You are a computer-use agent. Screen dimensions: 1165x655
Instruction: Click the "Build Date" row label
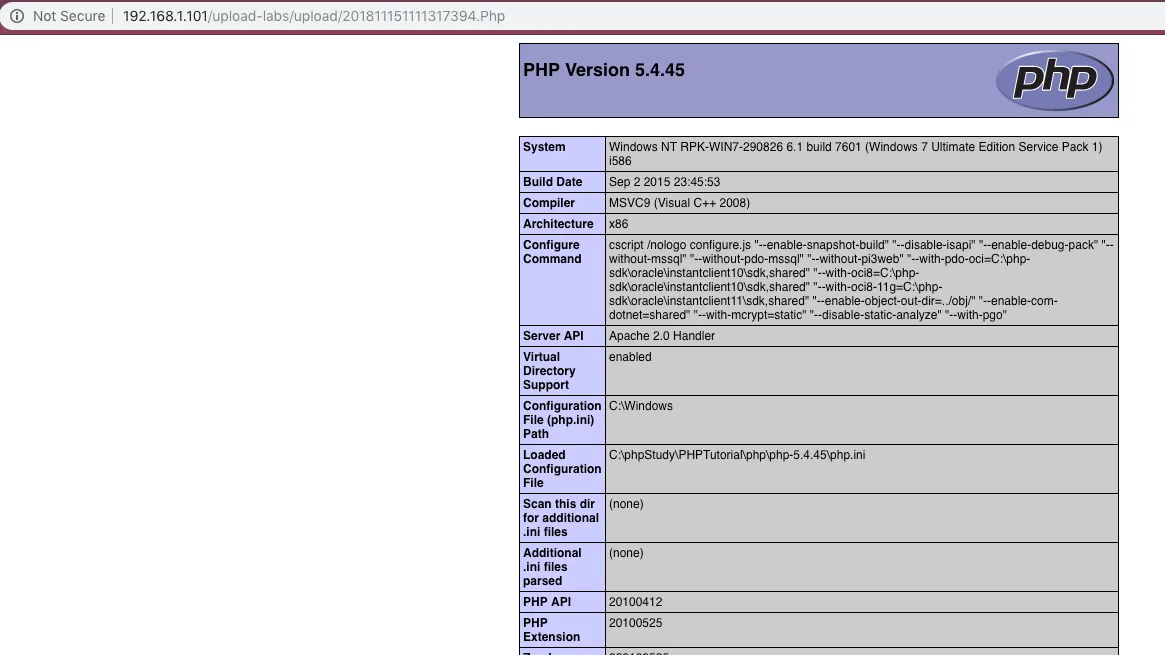click(552, 182)
